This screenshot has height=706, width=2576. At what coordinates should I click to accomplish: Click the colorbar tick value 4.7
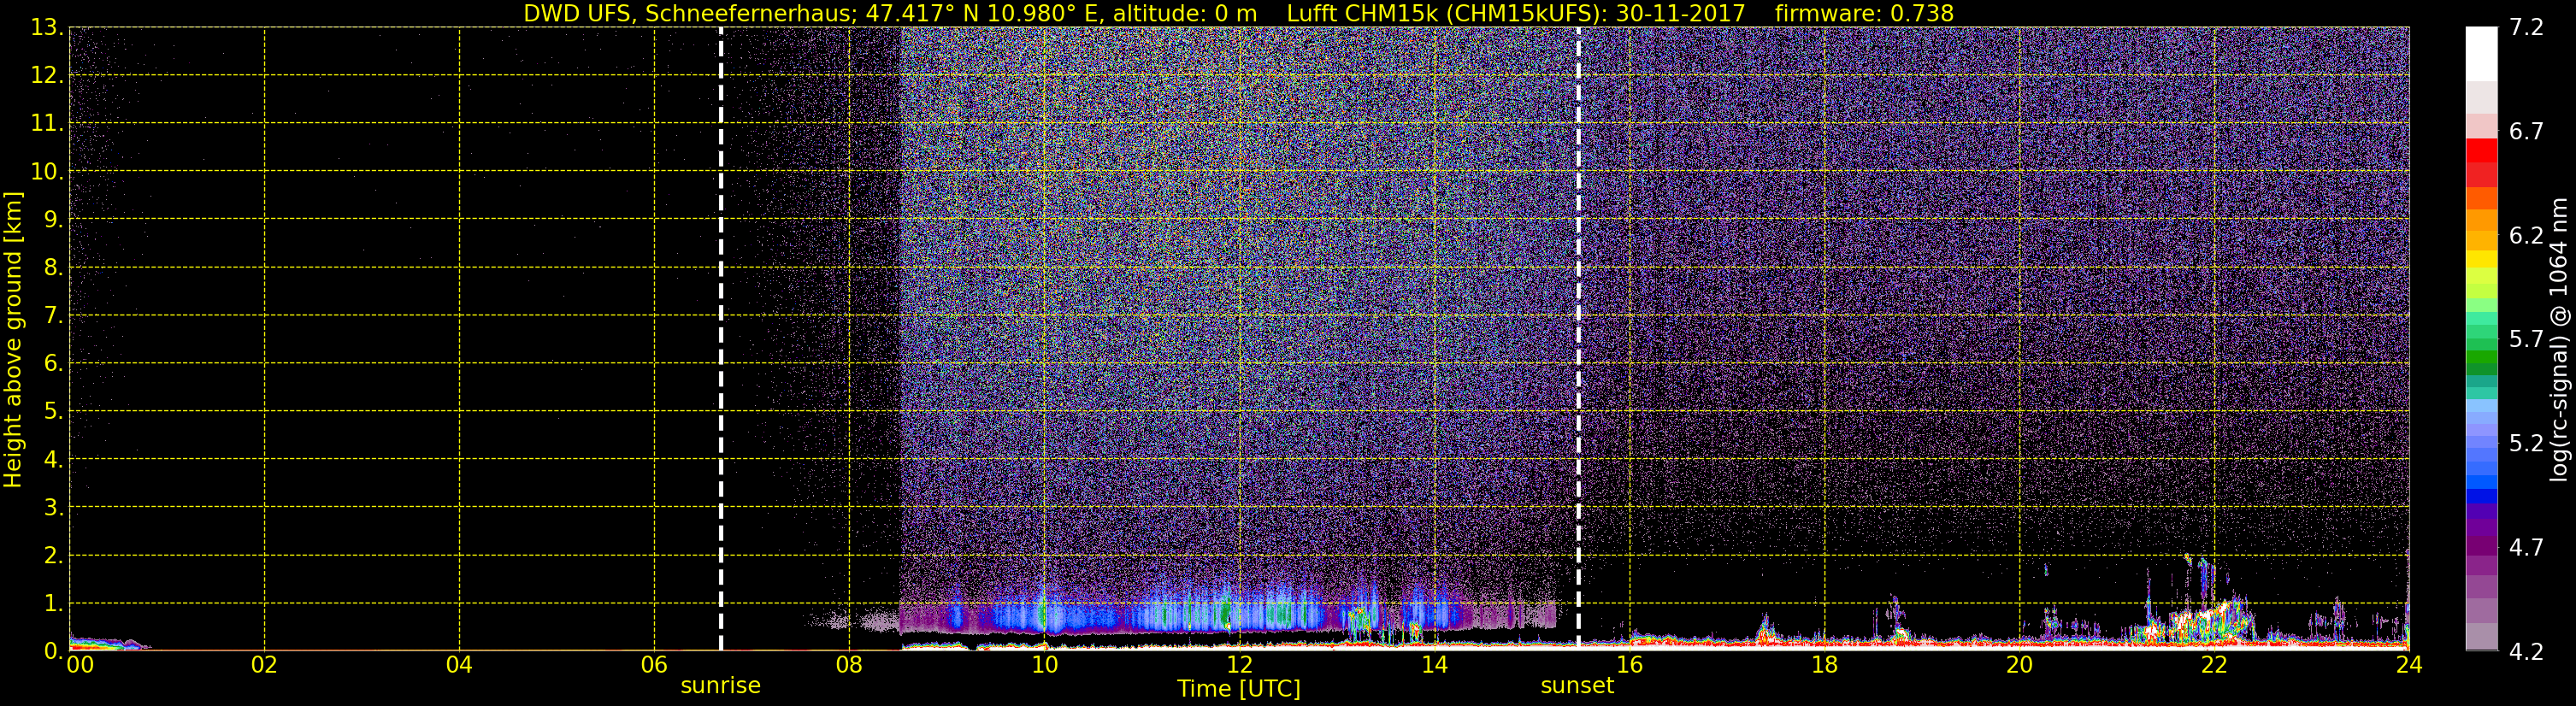click(x=2526, y=547)
